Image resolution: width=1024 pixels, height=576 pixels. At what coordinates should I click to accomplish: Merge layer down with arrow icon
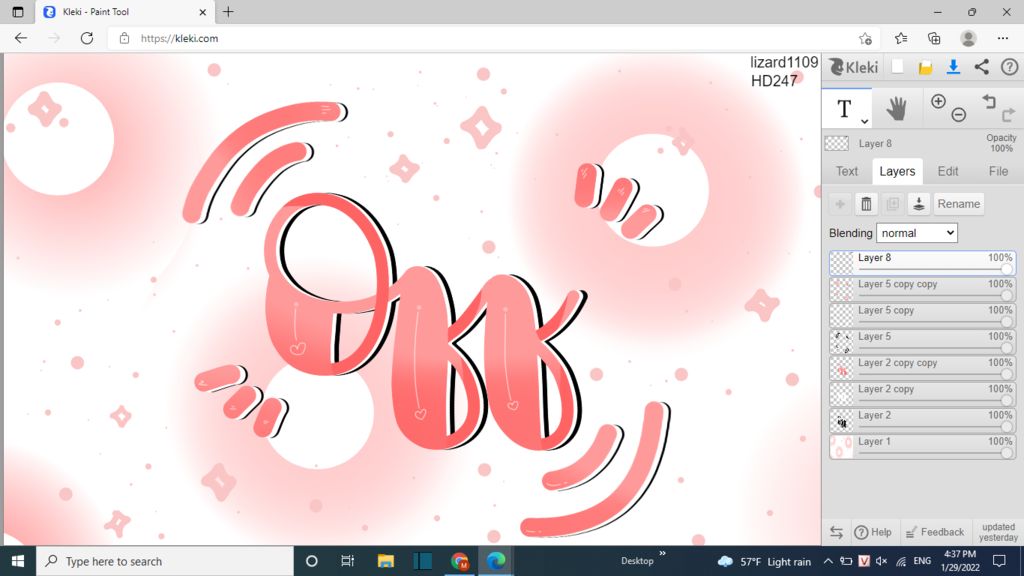(918, 204)
